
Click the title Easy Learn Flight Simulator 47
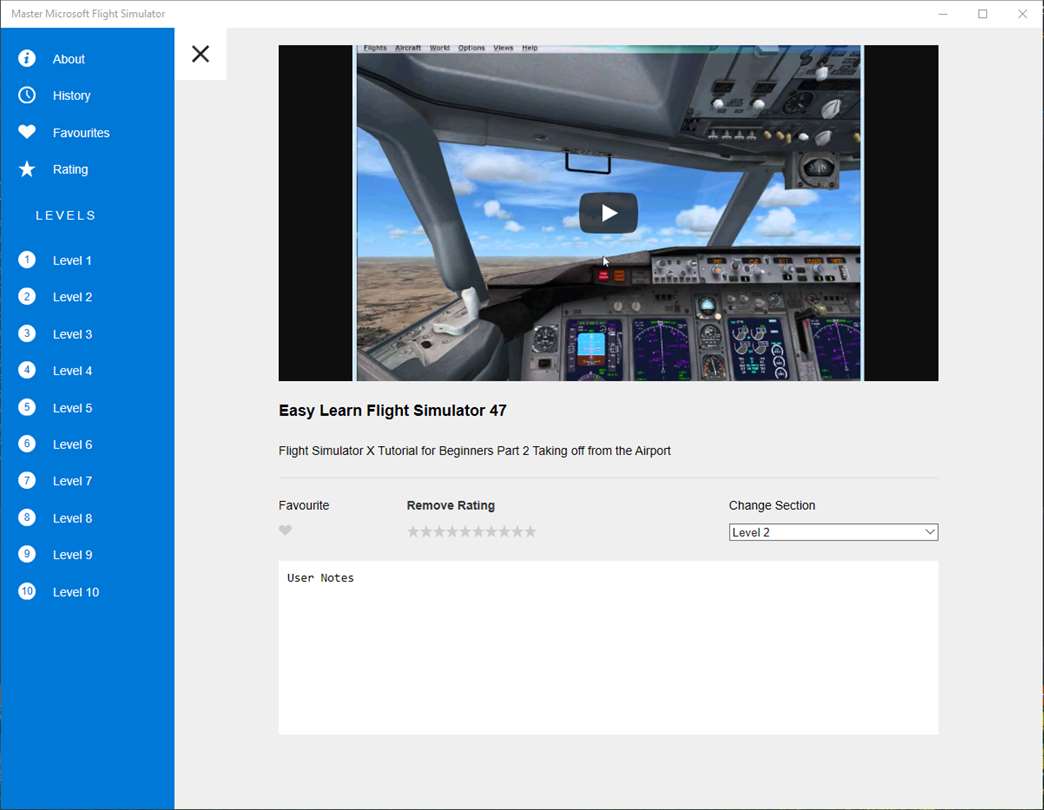(x=392, y=411)
